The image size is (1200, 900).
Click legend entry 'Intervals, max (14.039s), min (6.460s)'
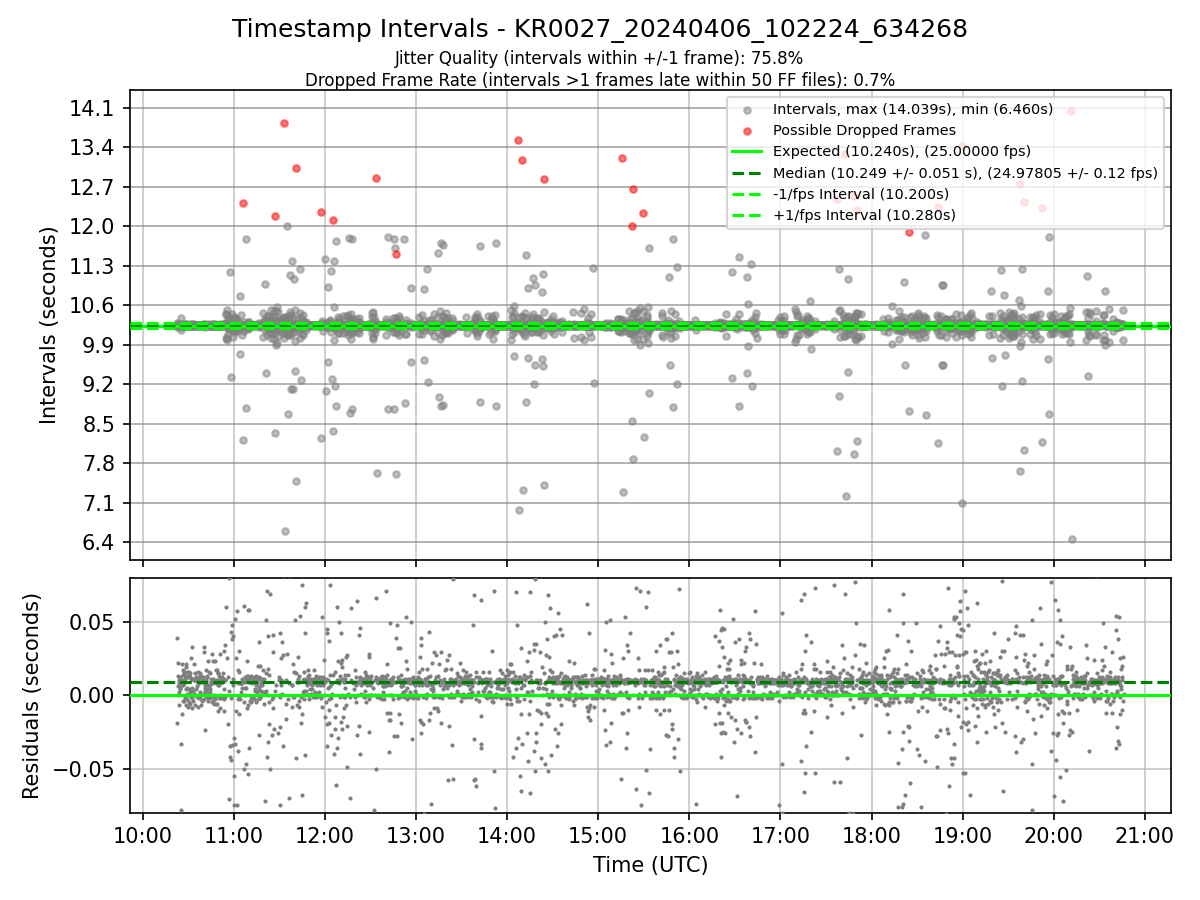pyautogui.click(x=912, y=109)
